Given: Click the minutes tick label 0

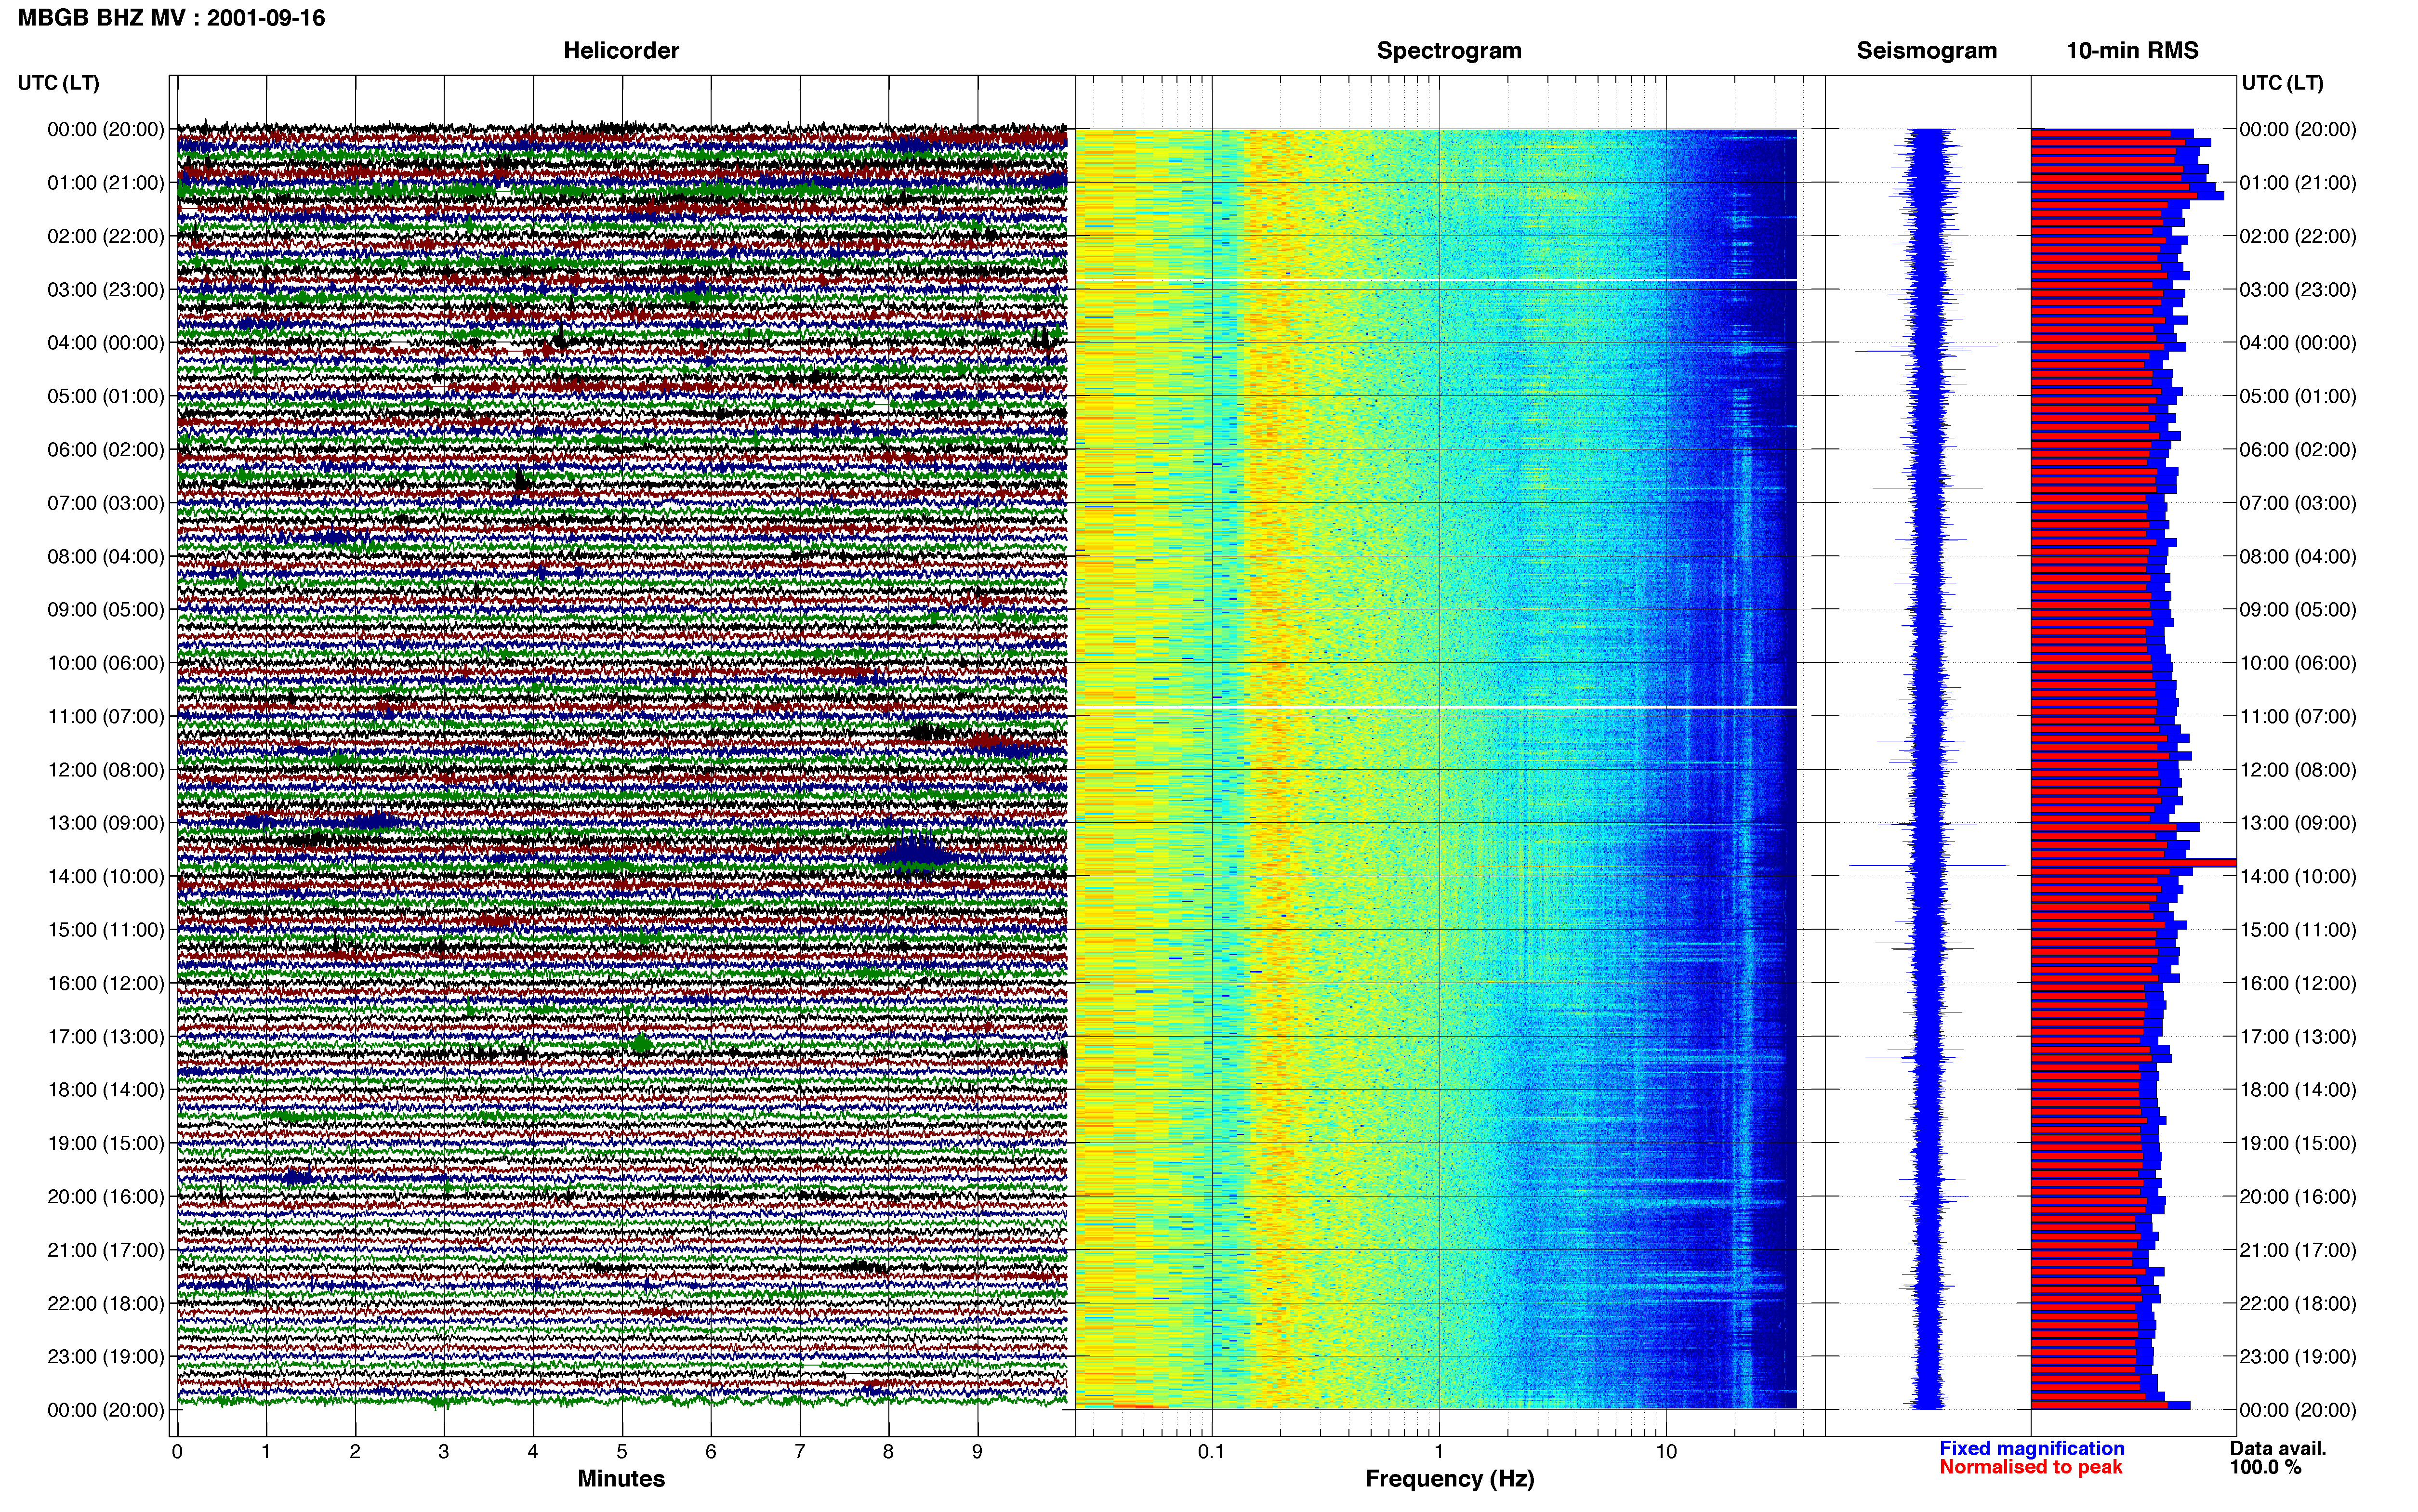Looking at the screenshot, I should coord(177,1452).
